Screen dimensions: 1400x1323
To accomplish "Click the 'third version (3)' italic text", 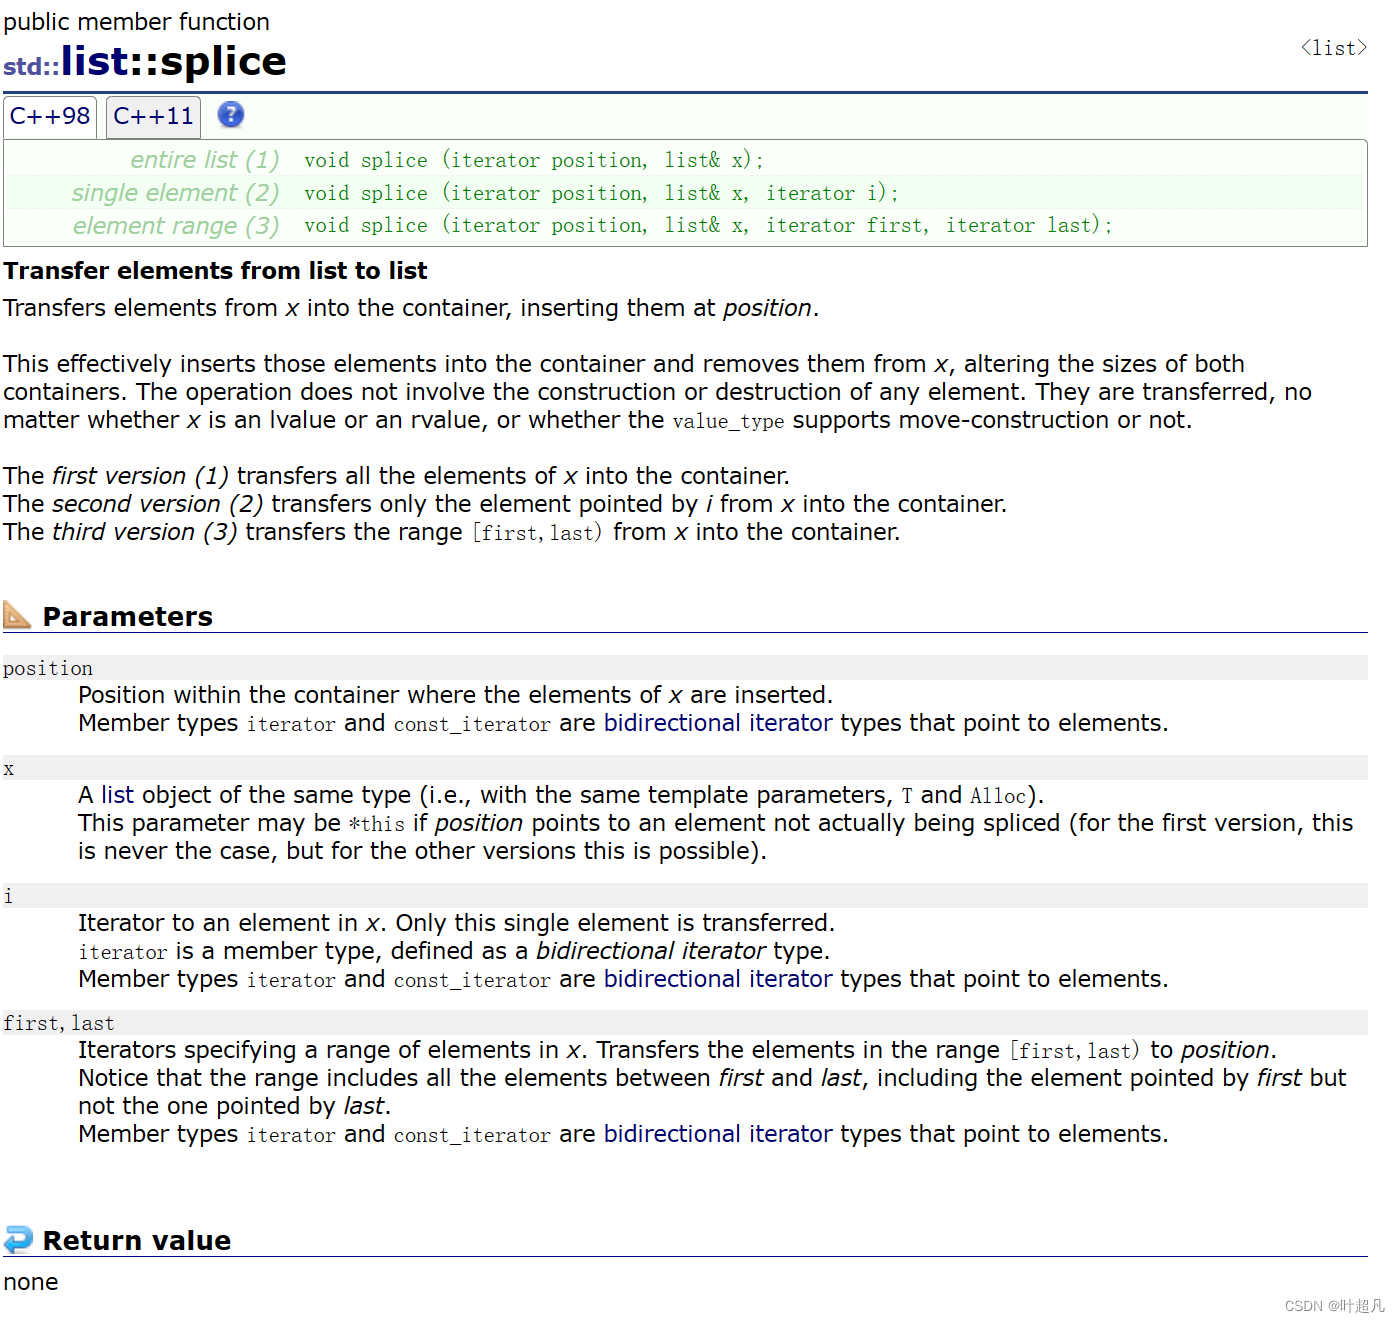I will 145,532.
